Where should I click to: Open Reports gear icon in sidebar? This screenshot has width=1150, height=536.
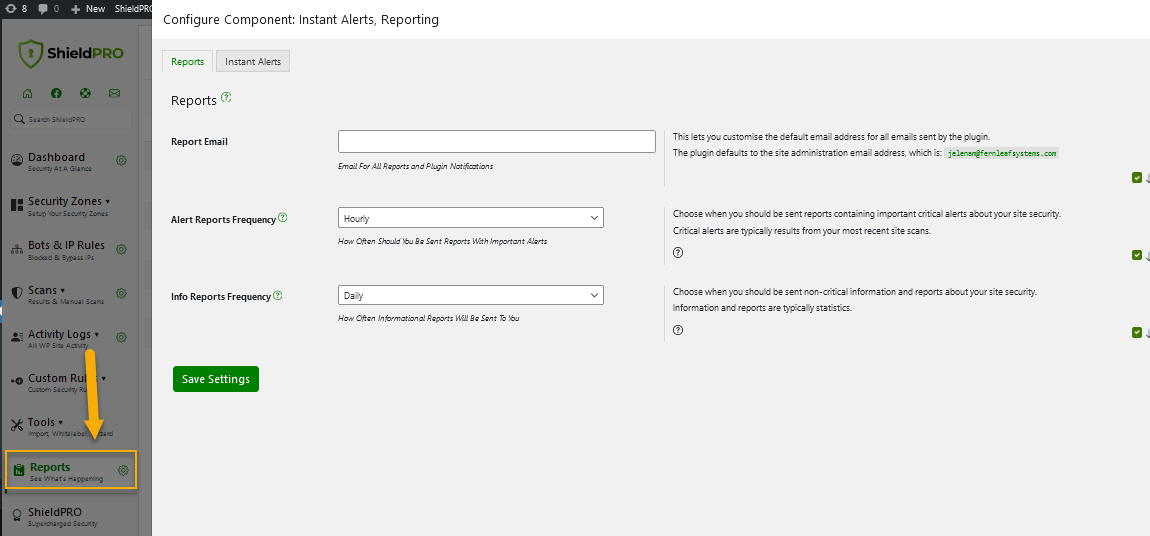point(123,471)
